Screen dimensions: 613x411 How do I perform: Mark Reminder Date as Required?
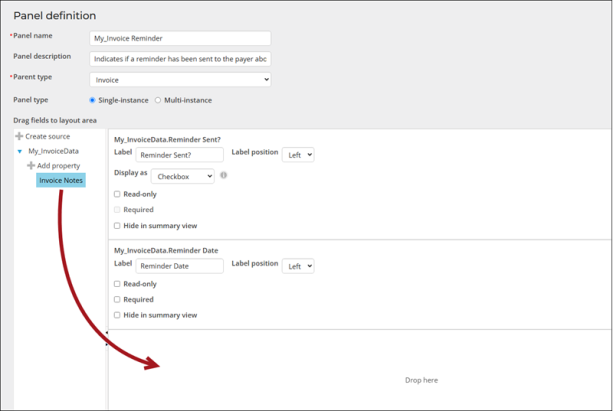pyautogui.click(x=117, y=299)
